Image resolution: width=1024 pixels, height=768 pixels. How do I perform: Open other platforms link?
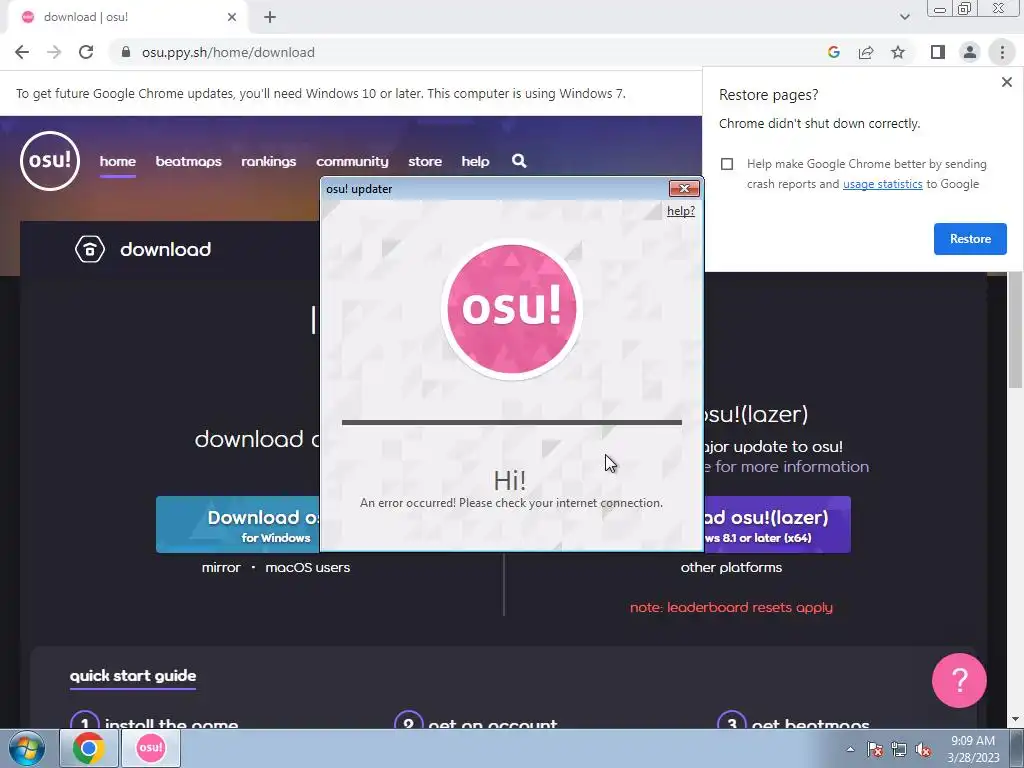pyautogui.click(x=731, y=568)
